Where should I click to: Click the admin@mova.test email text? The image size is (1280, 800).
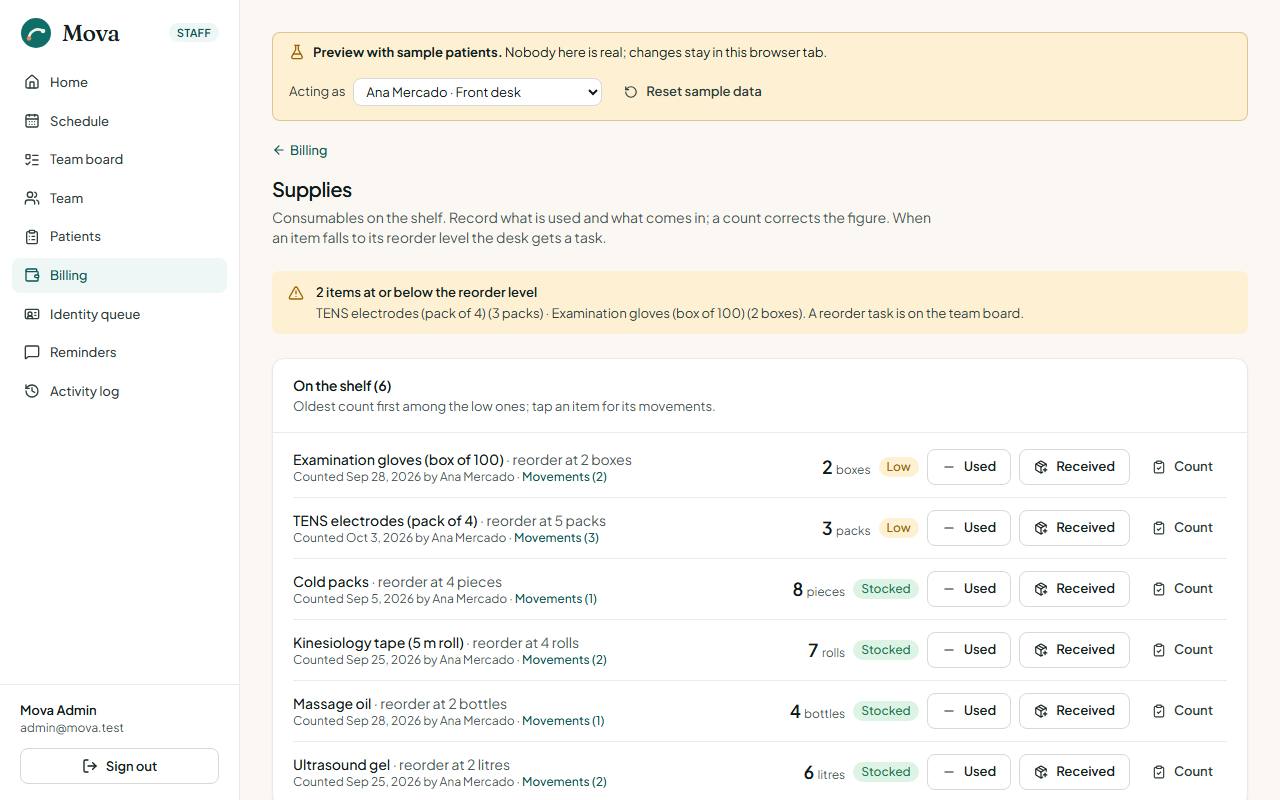pos(72,728)
